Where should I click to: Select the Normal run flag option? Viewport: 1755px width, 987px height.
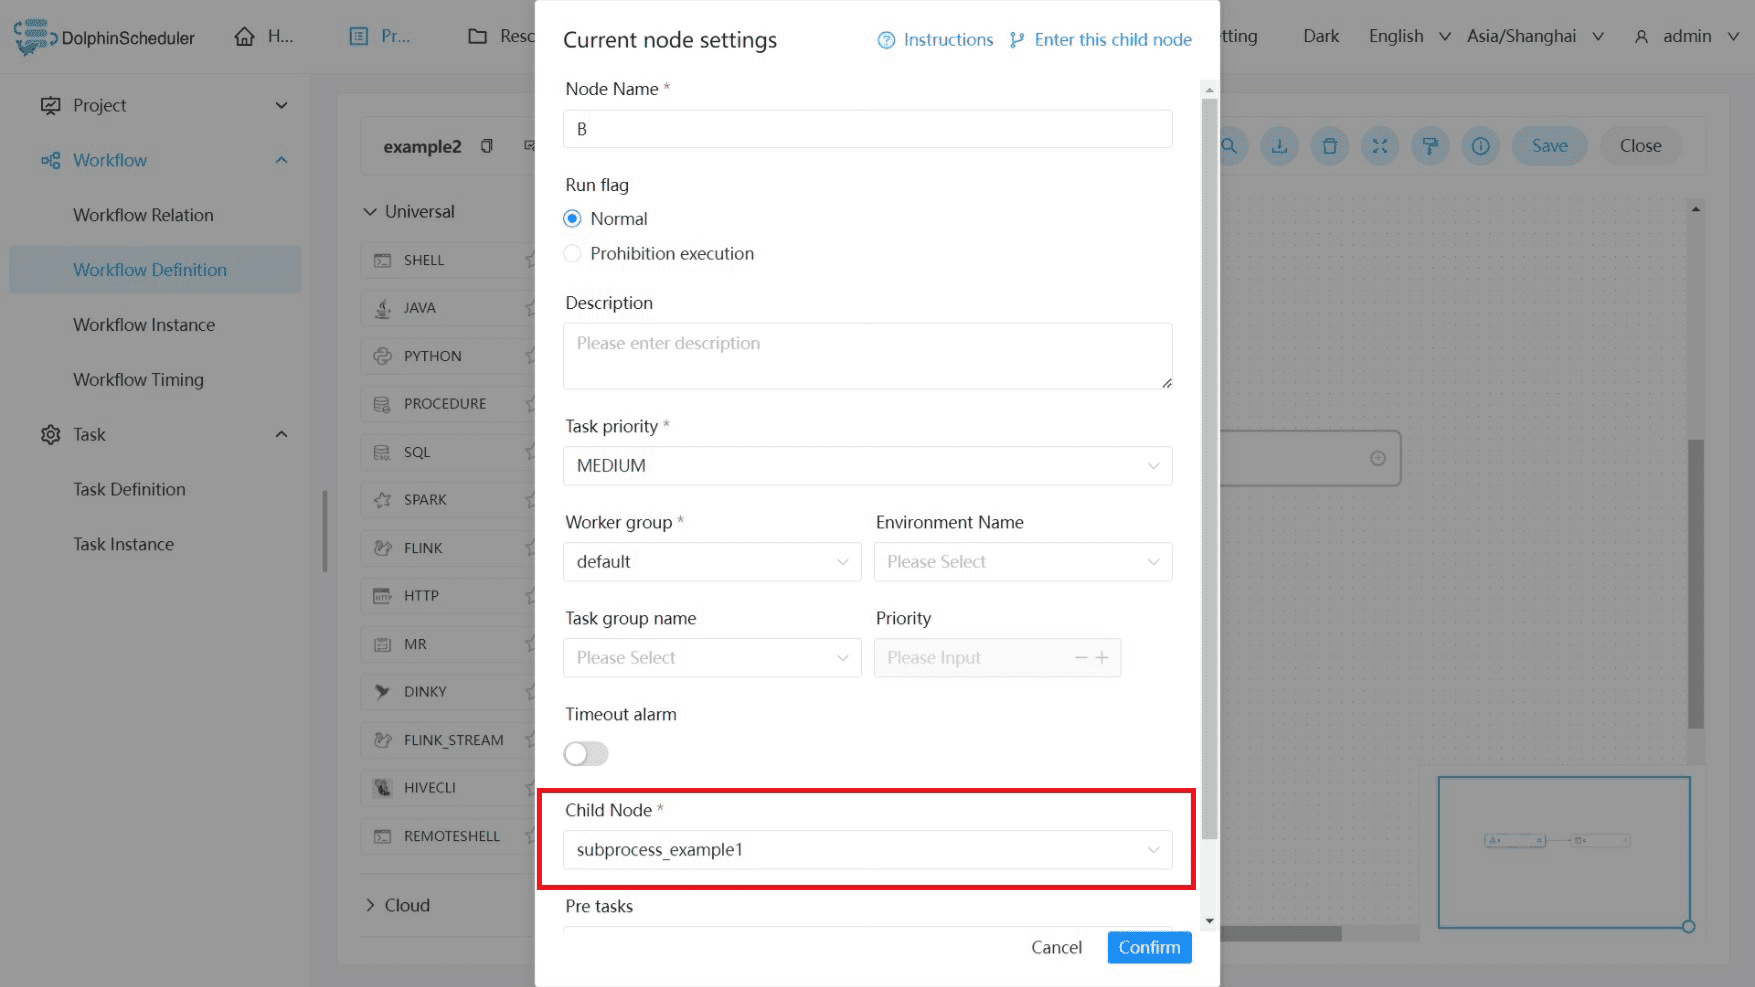[572, 219]
